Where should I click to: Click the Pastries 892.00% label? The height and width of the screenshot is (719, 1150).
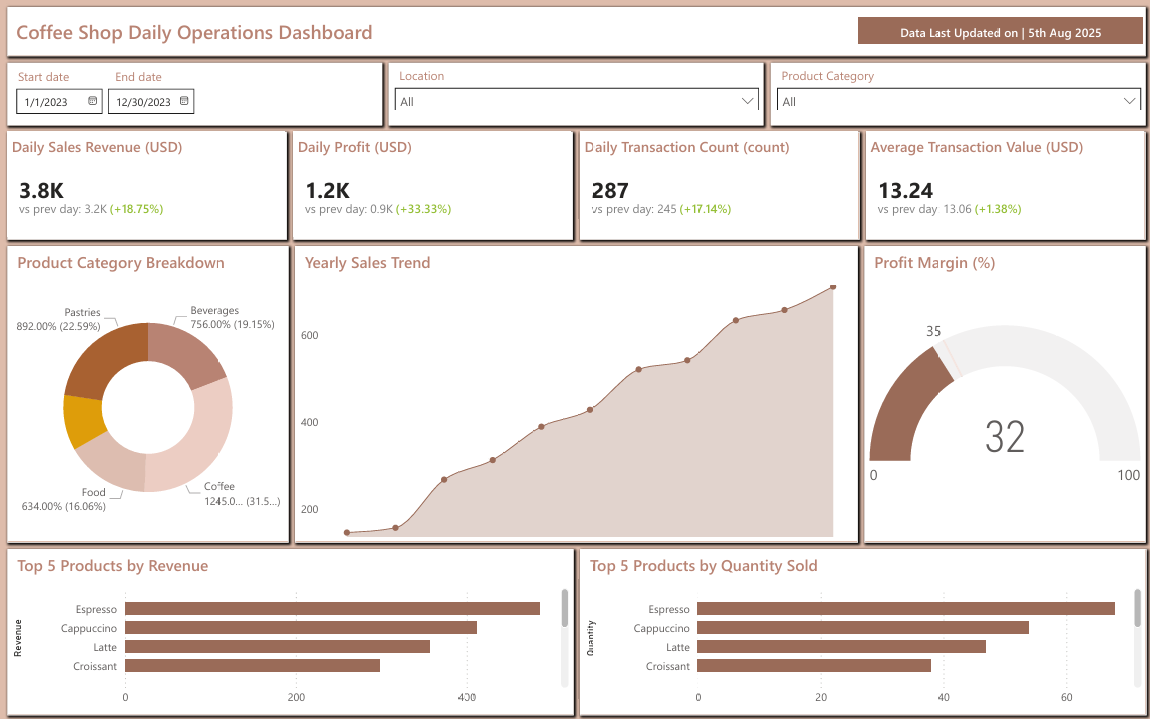(x=59, y=319)
